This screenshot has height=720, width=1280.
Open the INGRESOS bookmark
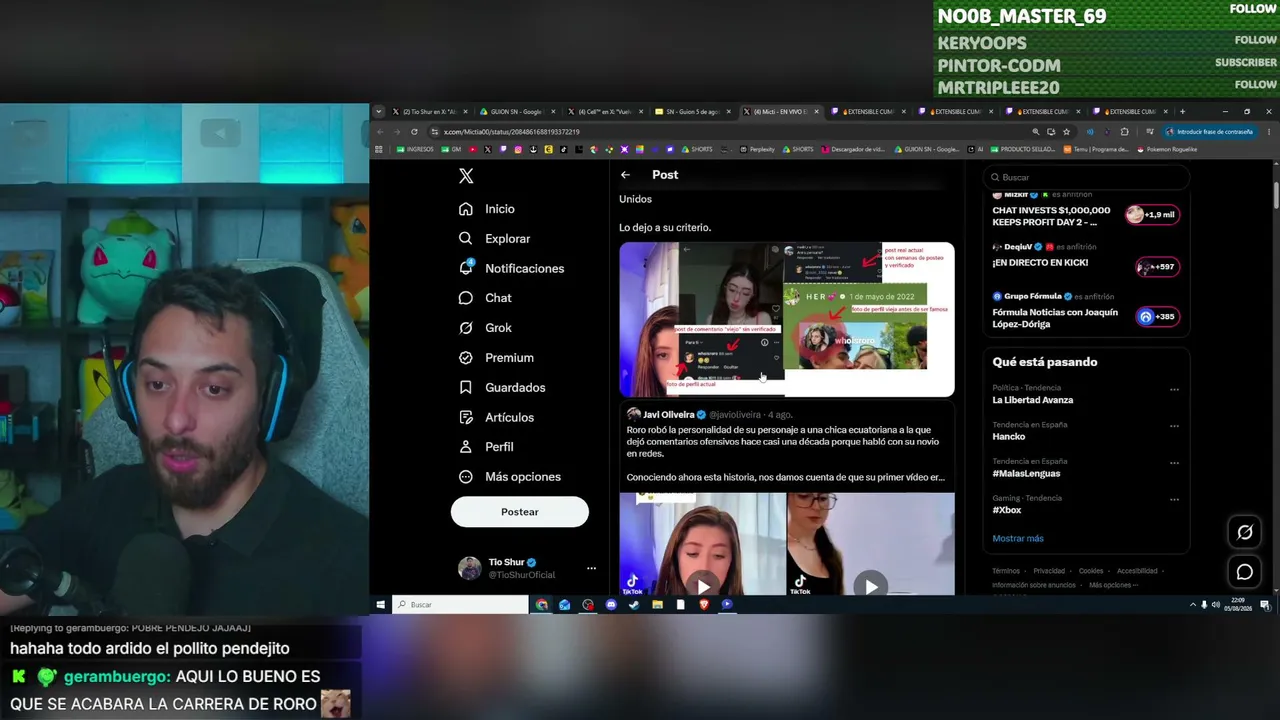pos(415,149)
